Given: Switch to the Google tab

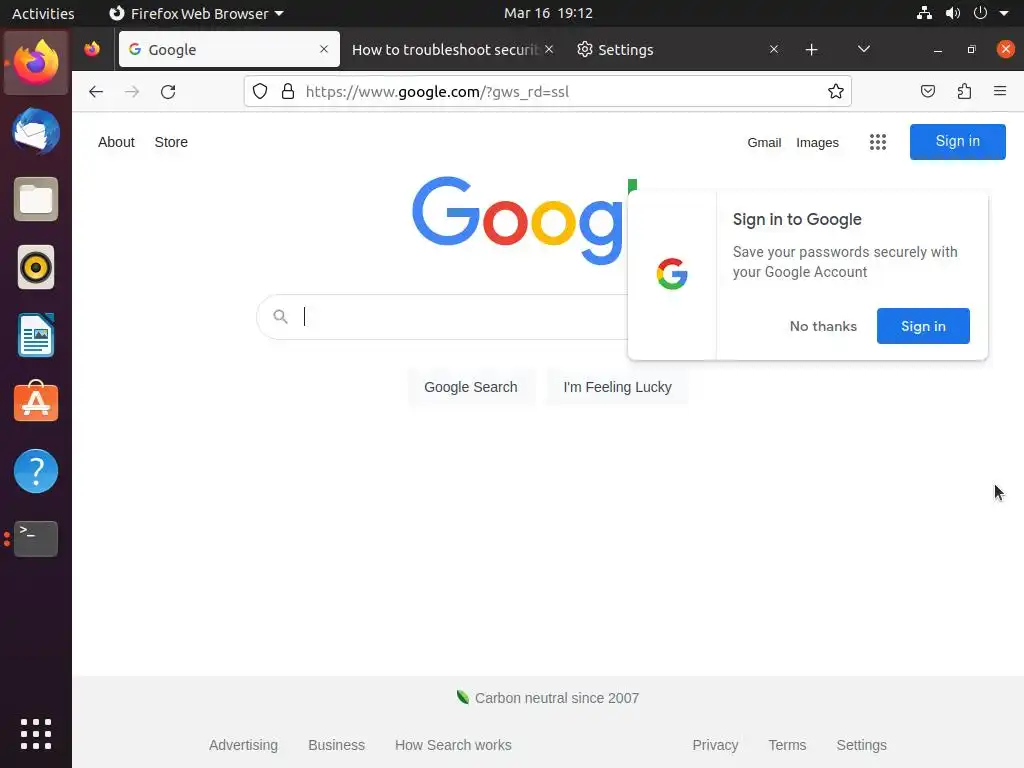Looking at the screenshot, I should click(229, 49).
